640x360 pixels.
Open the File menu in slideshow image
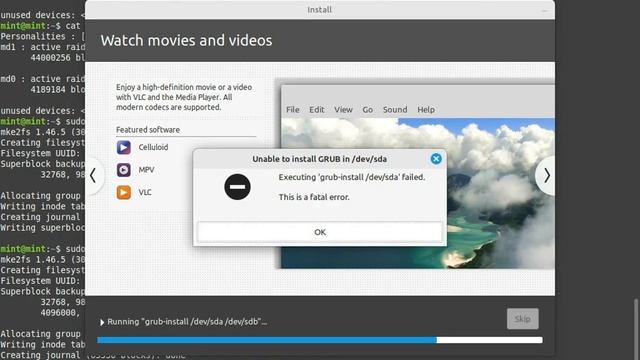pos(293,110)
